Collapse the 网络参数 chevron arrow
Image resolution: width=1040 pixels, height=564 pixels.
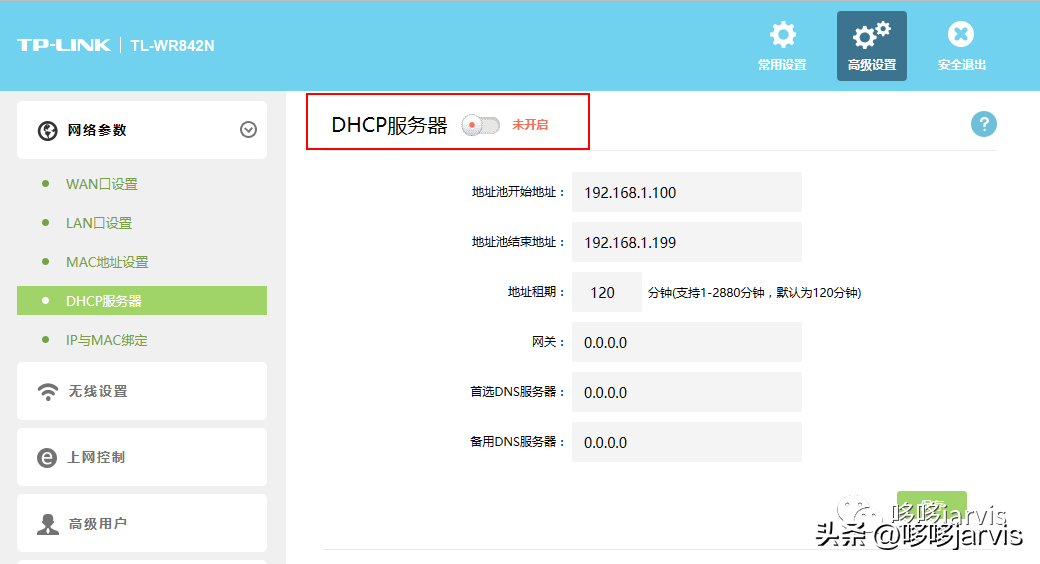point(249,129)
